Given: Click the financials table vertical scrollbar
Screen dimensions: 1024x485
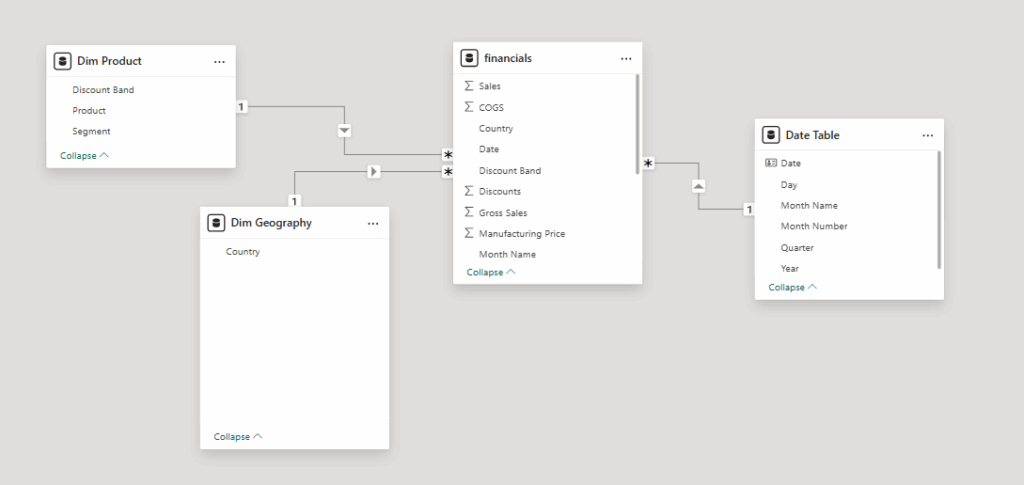Looking at the screenshot, I should pos(637,125).
